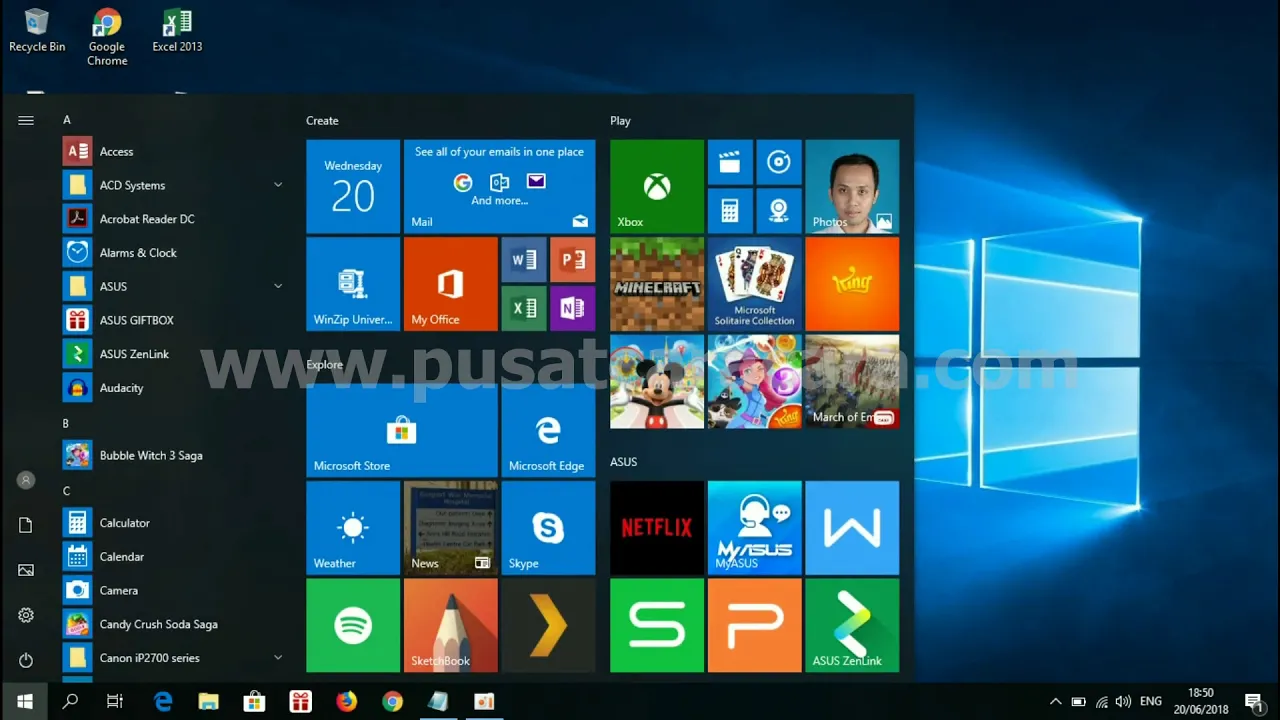Open Bubble Witch 3 Saga list entry
Viewport: 1280px width, 720px height.
(174, 455)
